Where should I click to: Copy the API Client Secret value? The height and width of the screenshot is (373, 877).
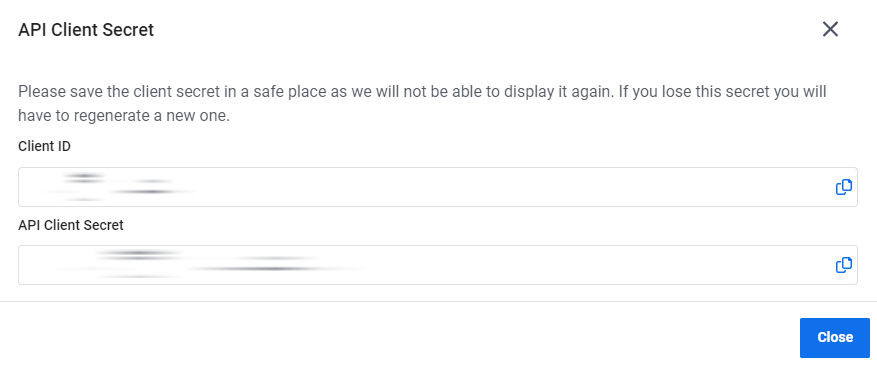[843, 265]
